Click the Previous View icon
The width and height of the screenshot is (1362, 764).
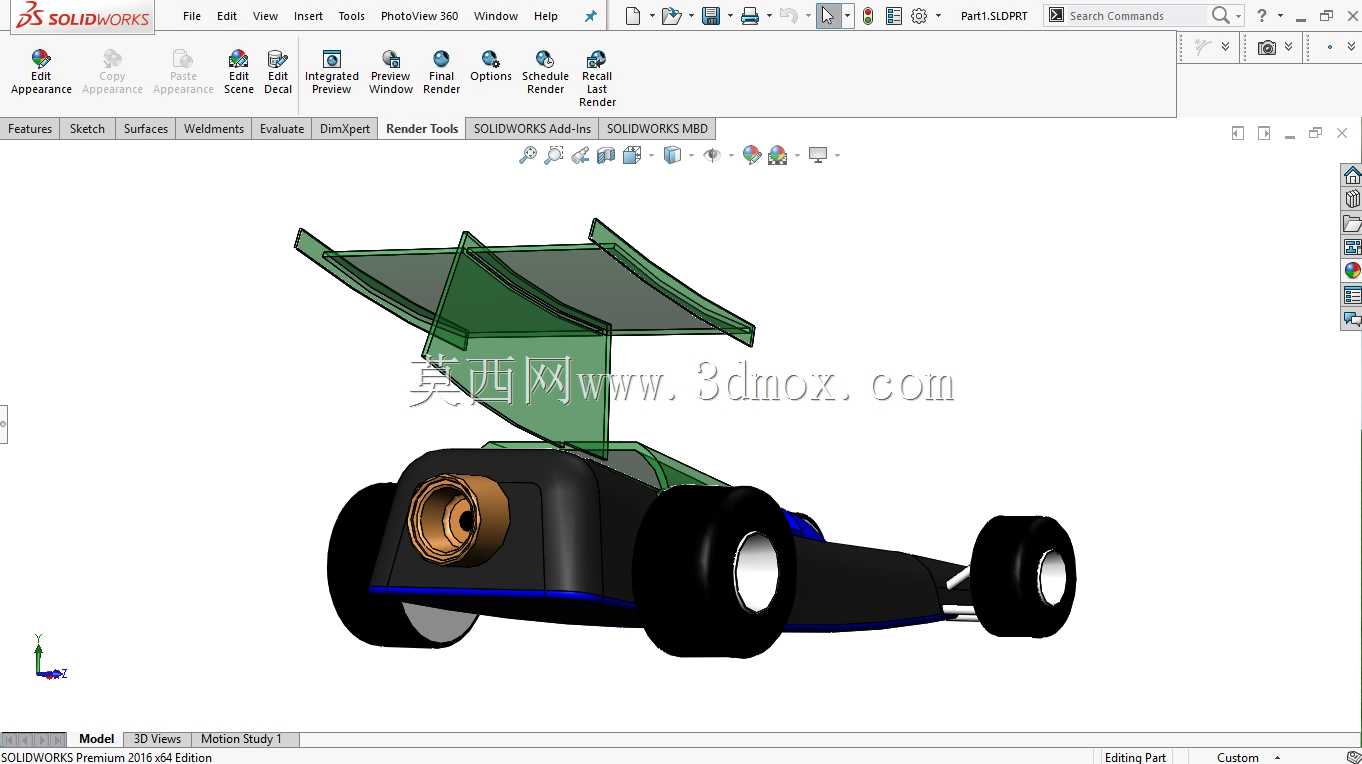(580, 155)
